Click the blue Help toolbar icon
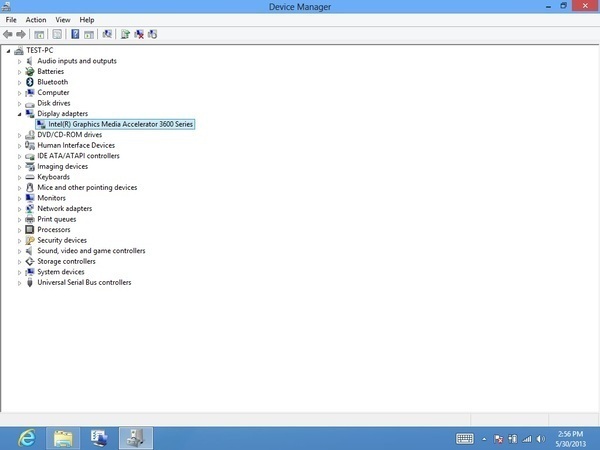The width and height of the screenshot is (600, 450). (x=75, y=34)
